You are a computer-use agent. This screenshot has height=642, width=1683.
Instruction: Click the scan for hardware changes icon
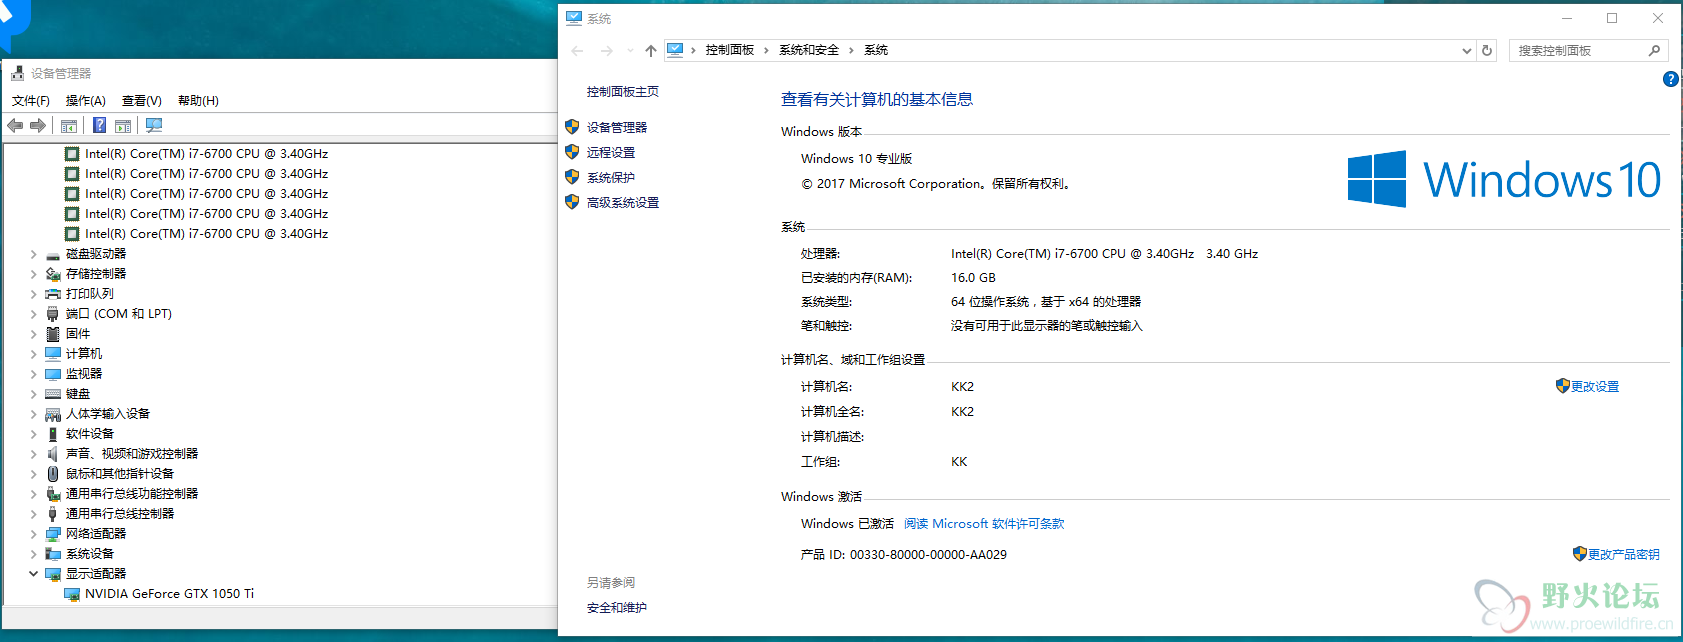tap(154, 126)
